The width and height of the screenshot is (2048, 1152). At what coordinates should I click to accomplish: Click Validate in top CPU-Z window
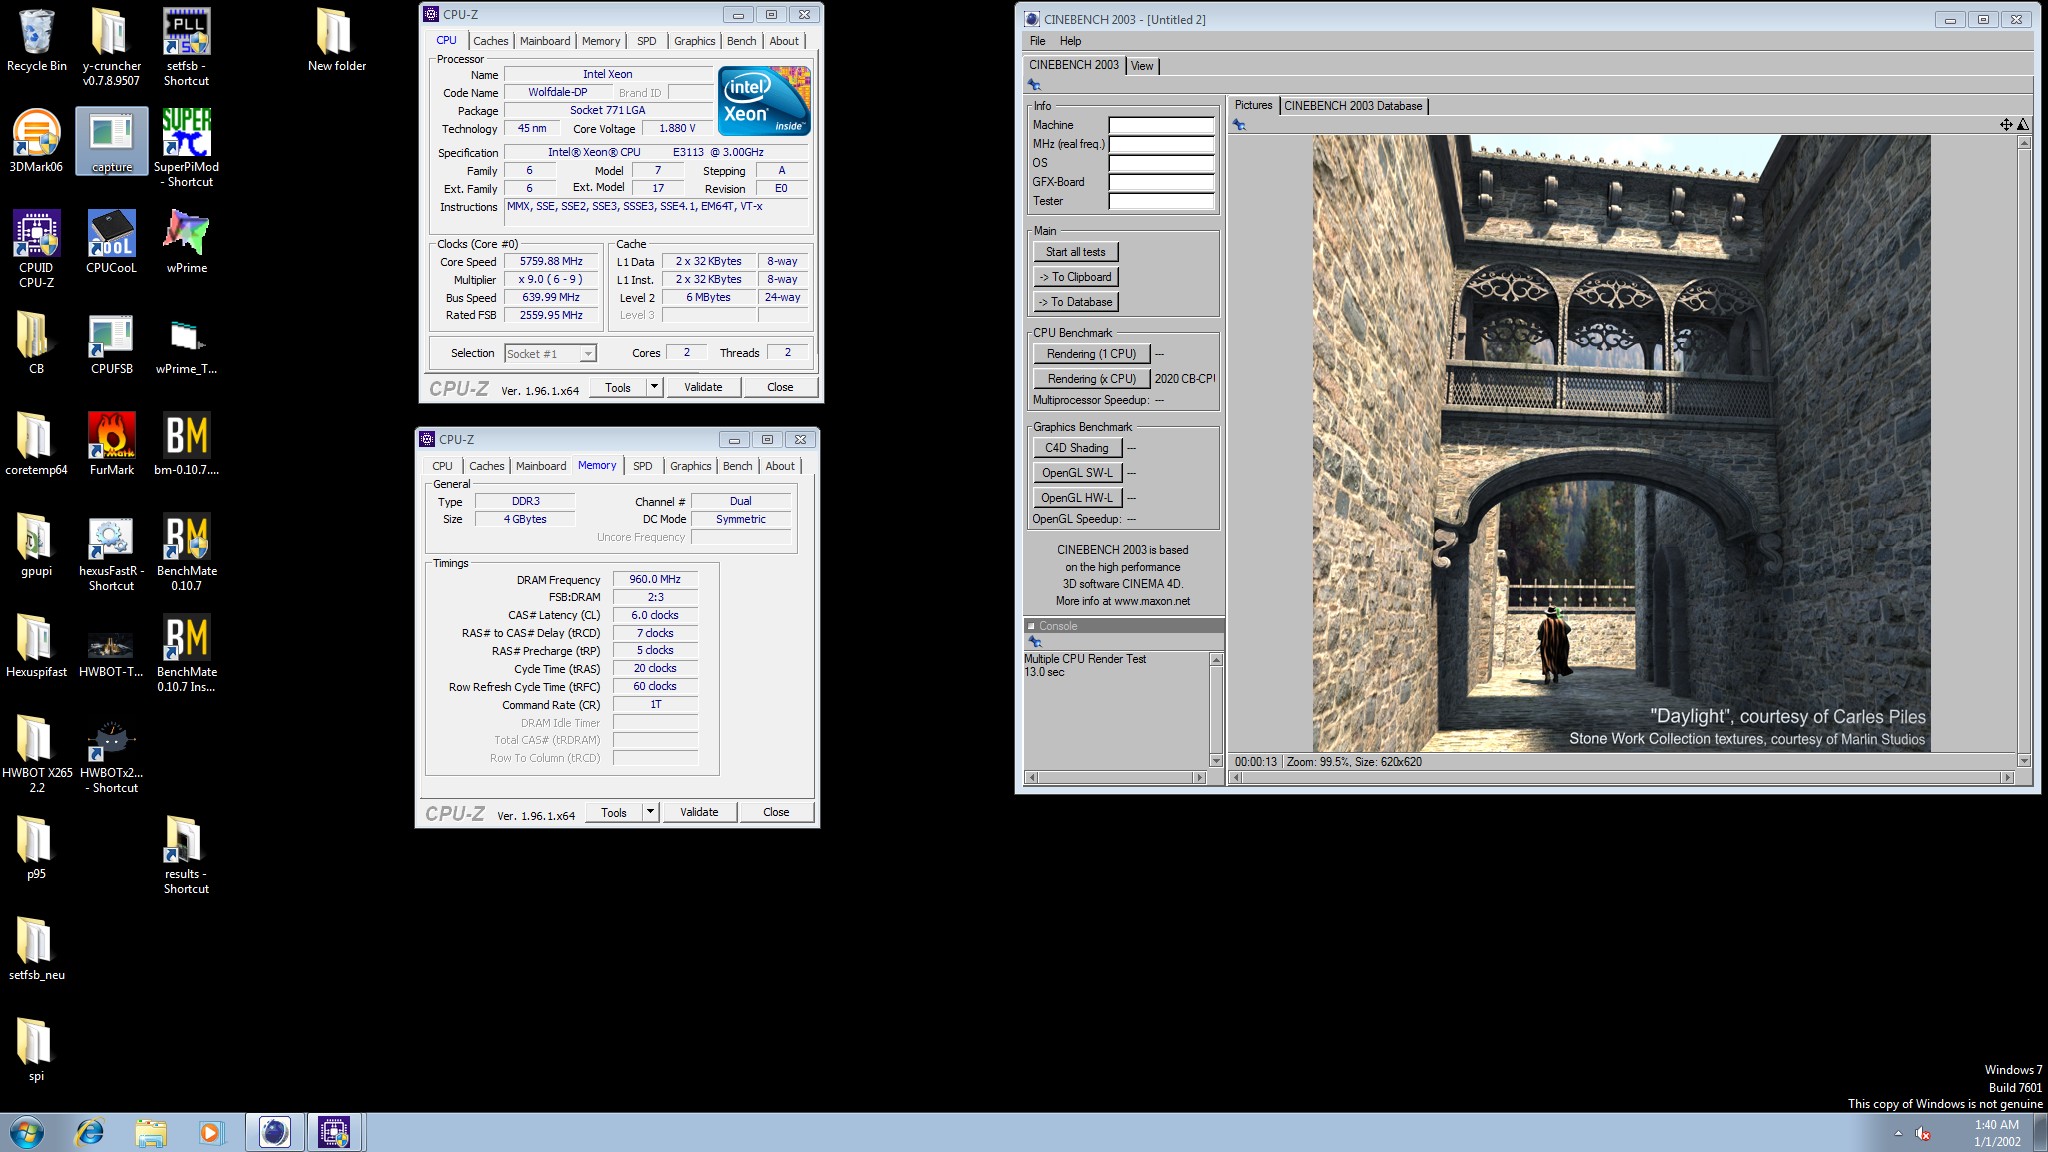click(x=703, y=387)
